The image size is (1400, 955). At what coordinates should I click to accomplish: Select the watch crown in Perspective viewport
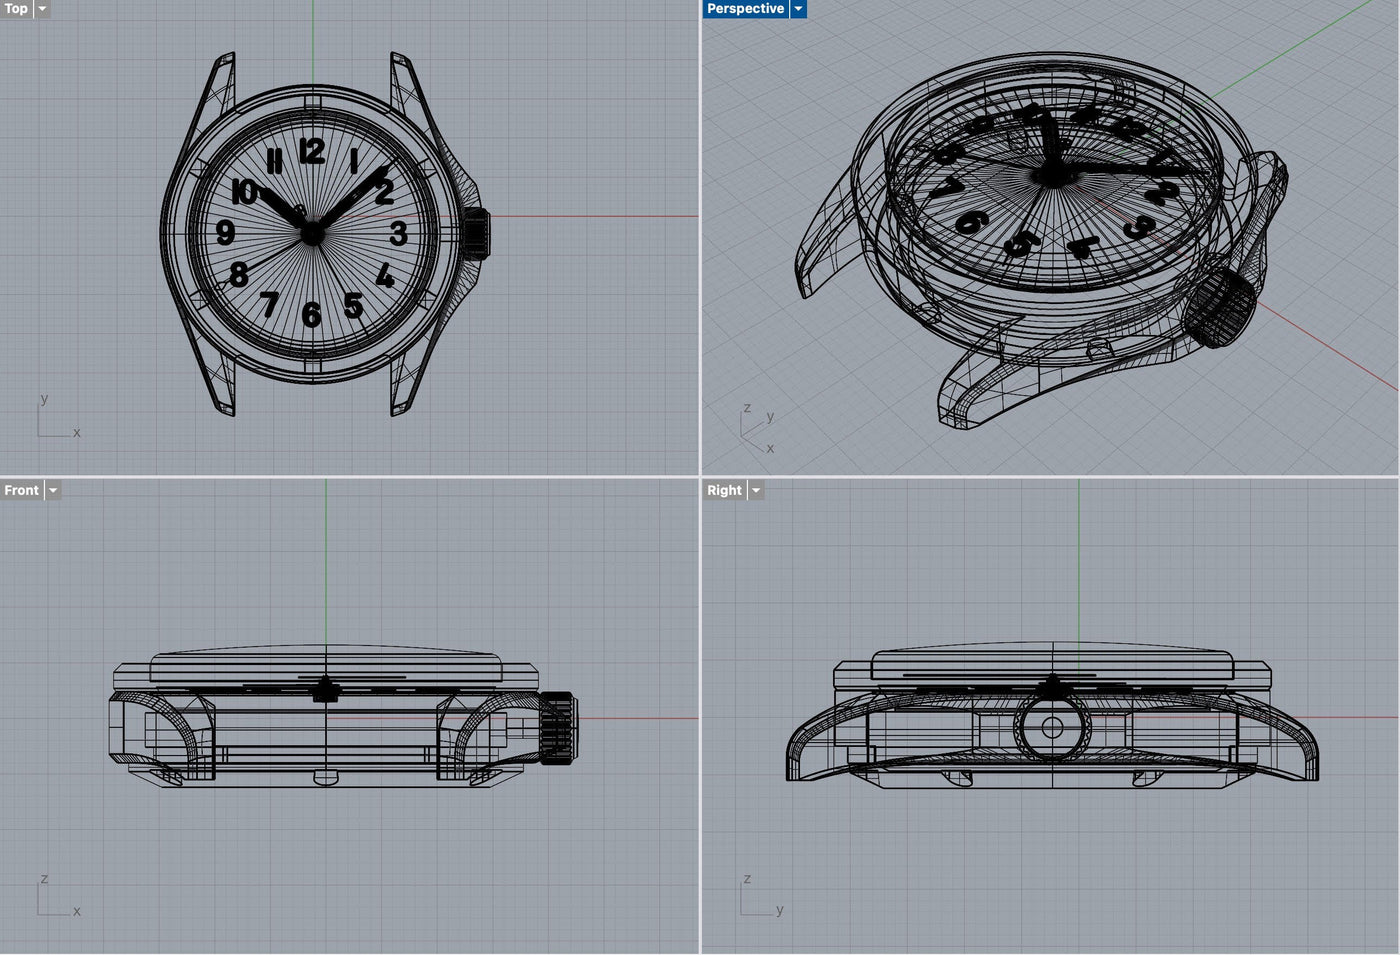tap(1220, 309)
